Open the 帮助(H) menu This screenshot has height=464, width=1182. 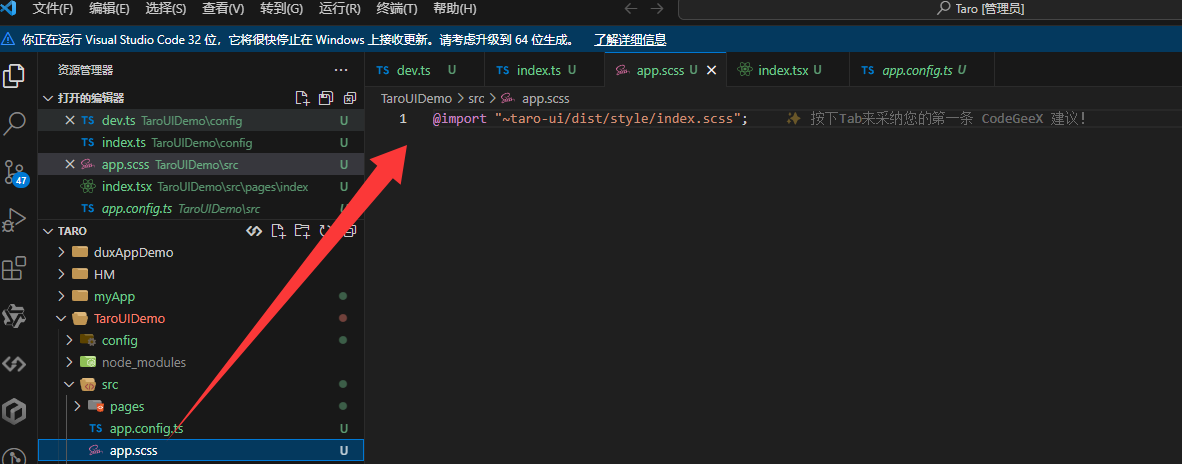pos(455,9)
